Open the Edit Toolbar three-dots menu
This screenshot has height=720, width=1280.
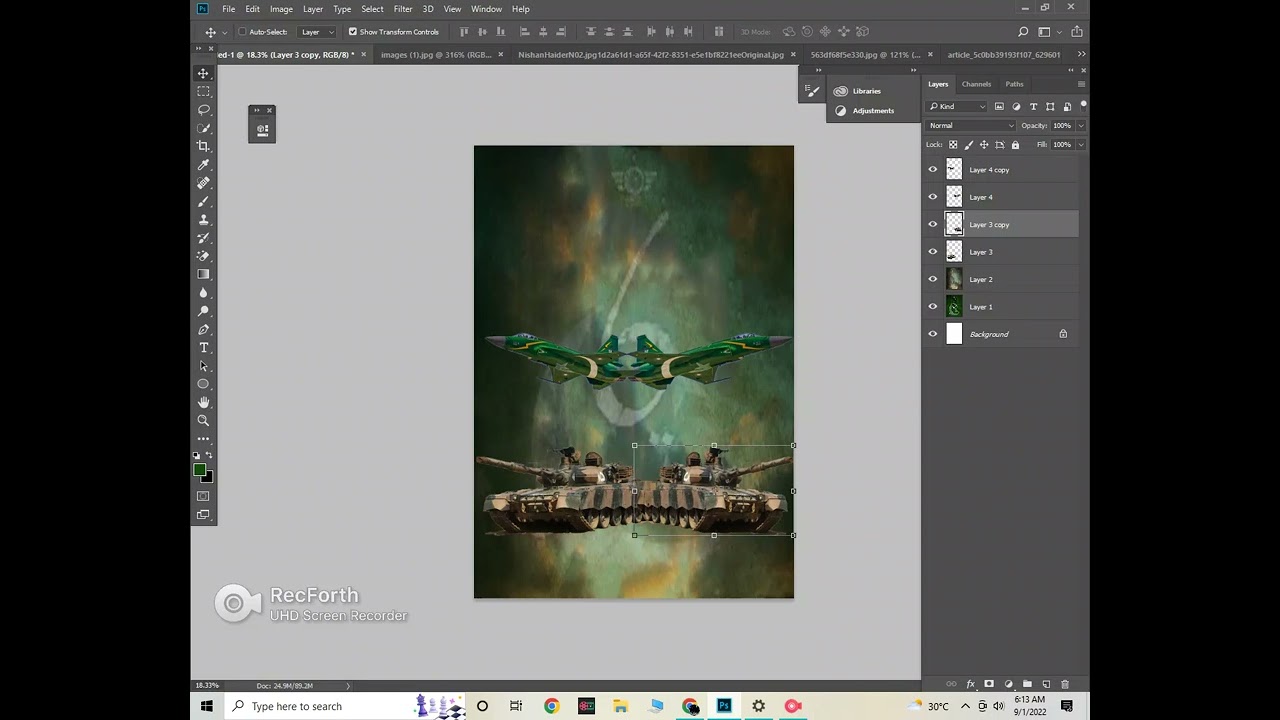[x=203, y=439]
